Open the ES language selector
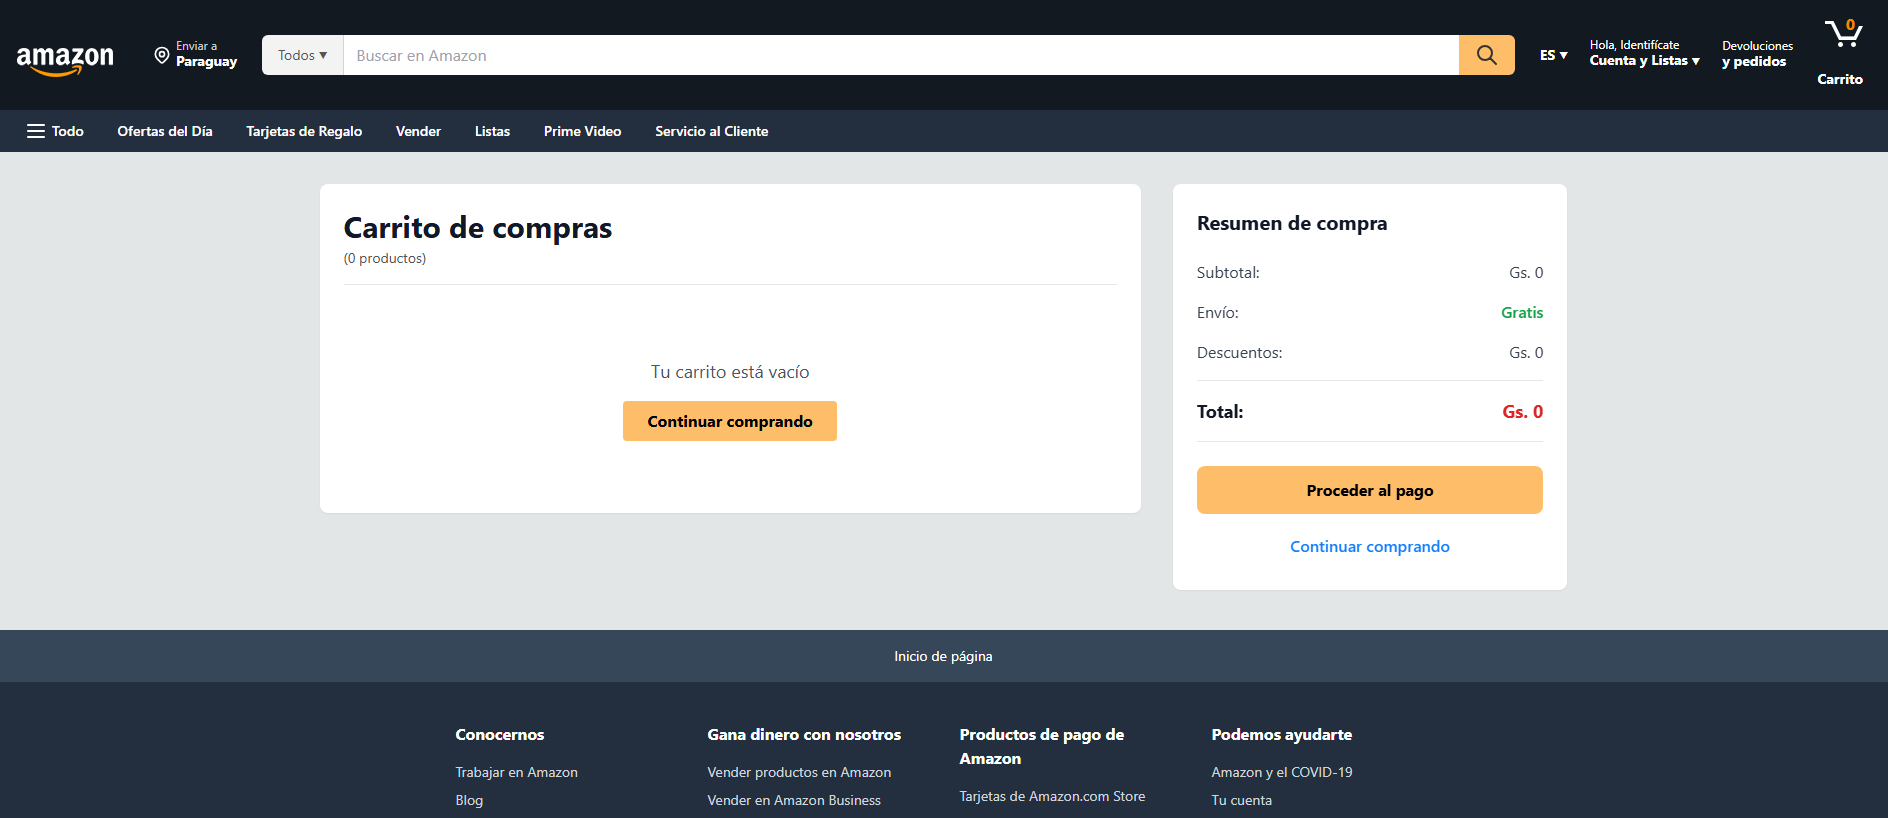This screenshot has width=1888, height=818. (x=1553, y=55)
